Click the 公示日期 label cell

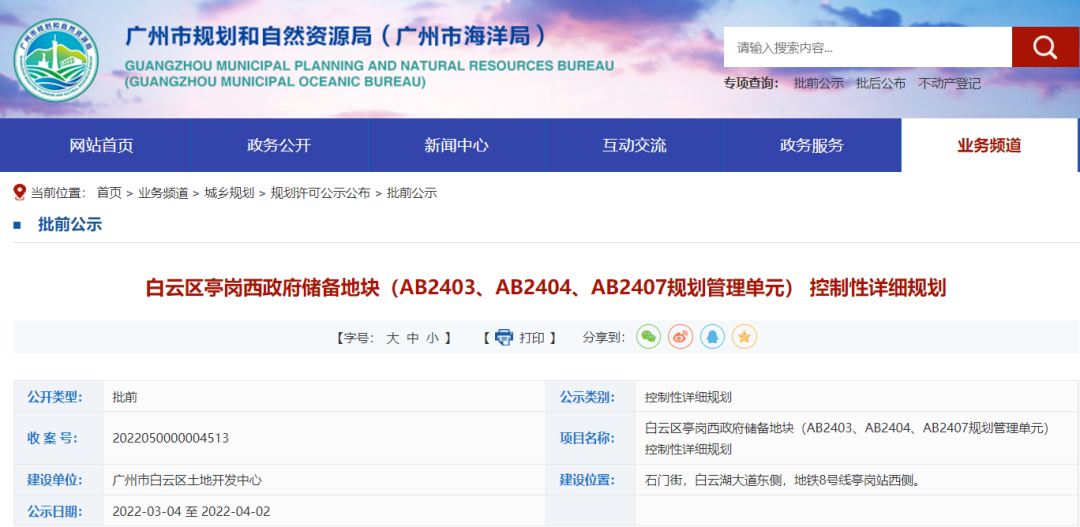click(59, 511)
